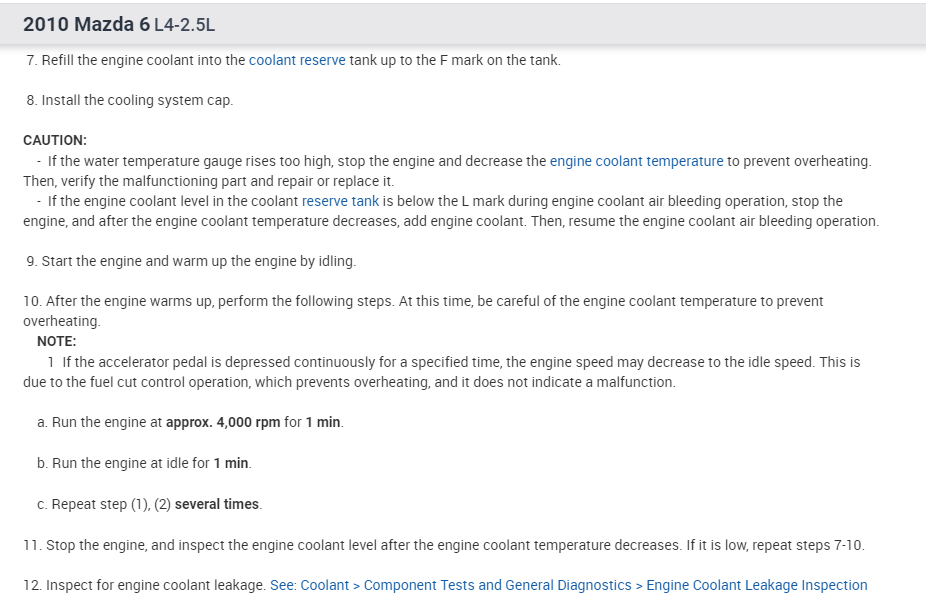Click the "2010 Mazda 6" vehicle title
The height and width of the screenshot is (612, 926).
[86, 23]
